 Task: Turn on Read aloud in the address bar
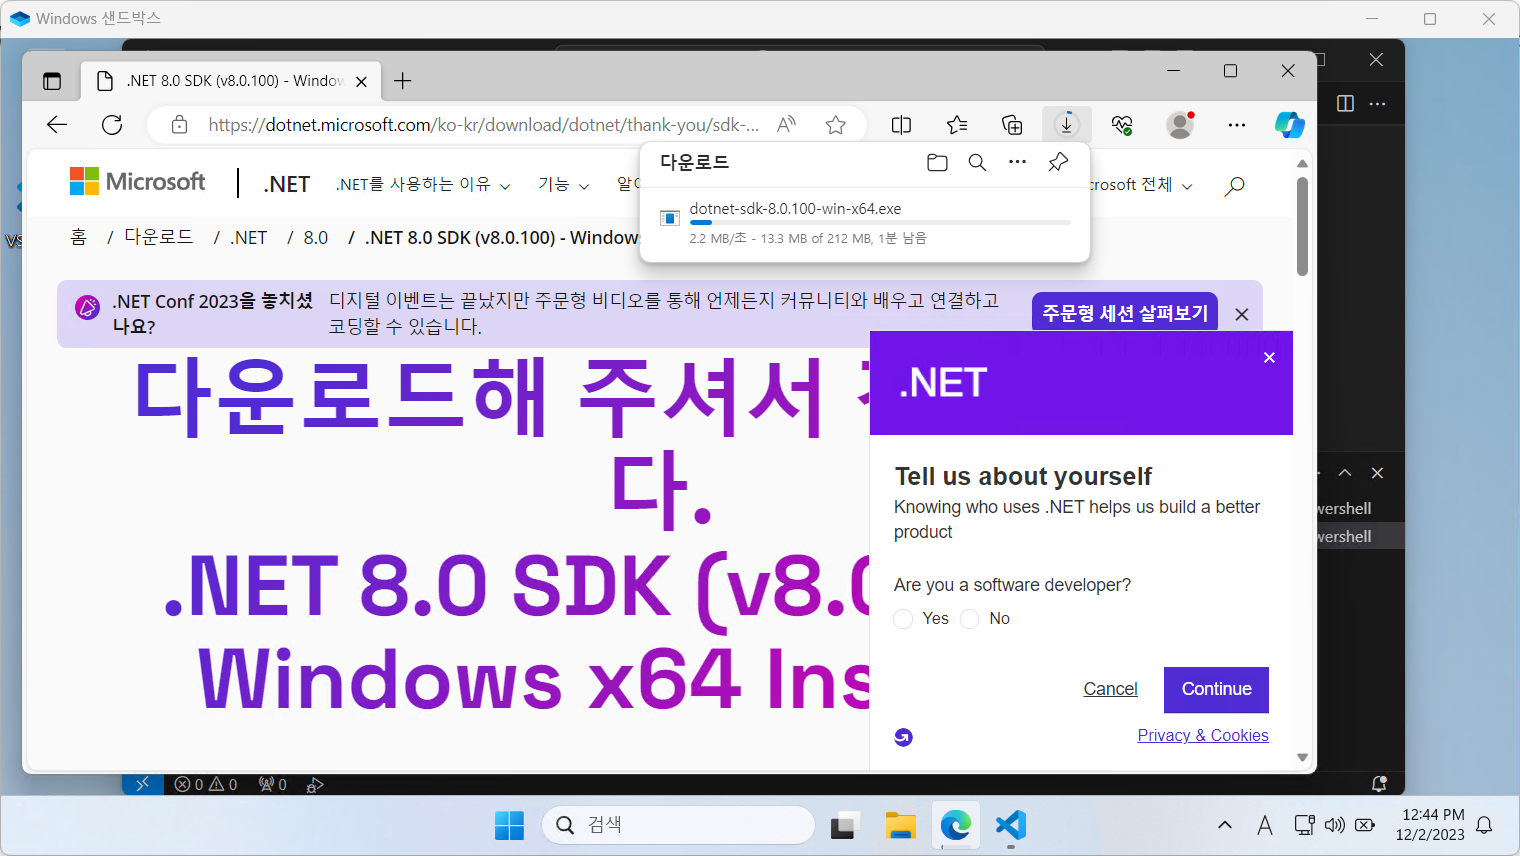pyautogui.click(x=787, y=125)
